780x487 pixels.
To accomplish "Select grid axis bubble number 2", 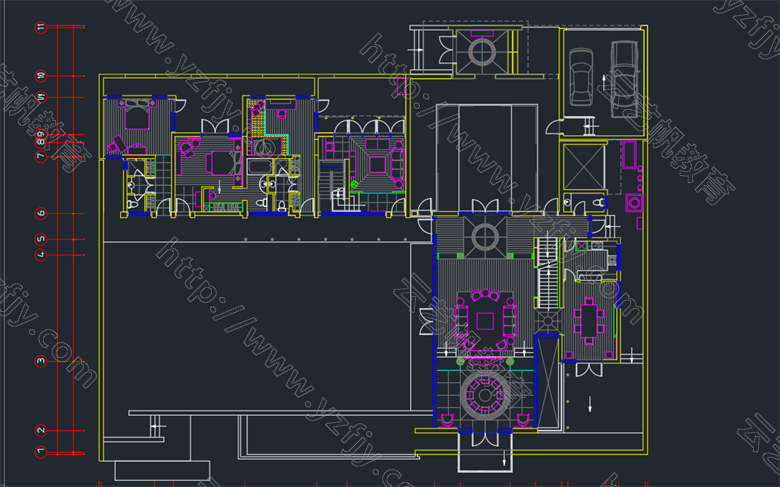I will (41, 430).
